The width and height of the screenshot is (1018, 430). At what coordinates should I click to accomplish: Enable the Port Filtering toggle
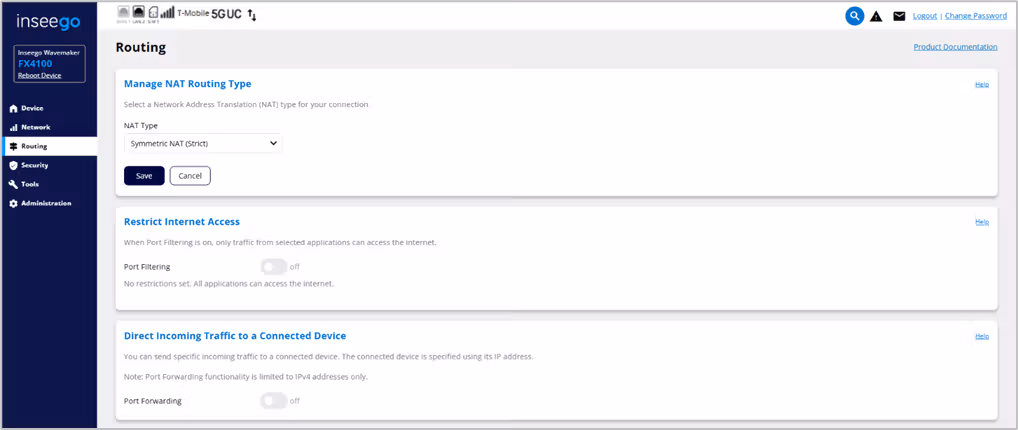click(x=273, y=267)
